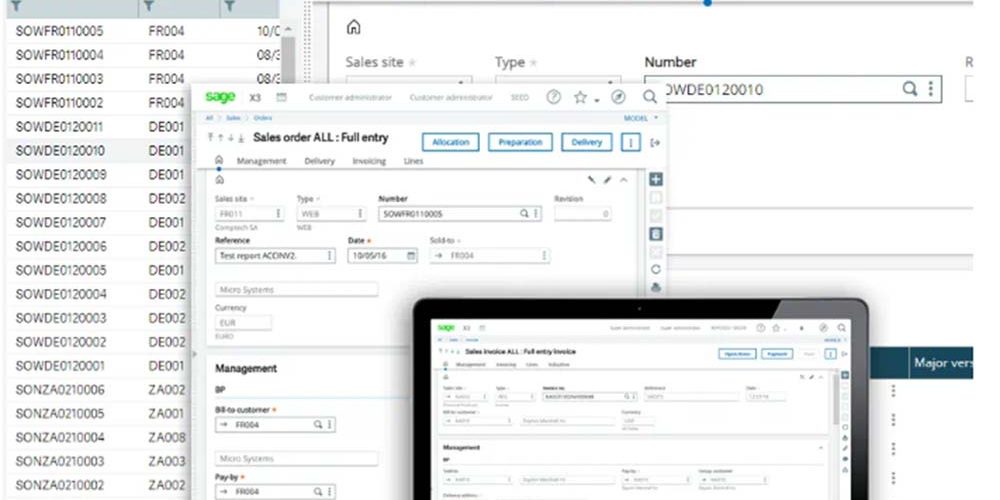Image resolution: width=1000 pixels, height=500 pixels.
Task: Collapse Management section in tablet invoice window
Action: click(x=821, y=448)
